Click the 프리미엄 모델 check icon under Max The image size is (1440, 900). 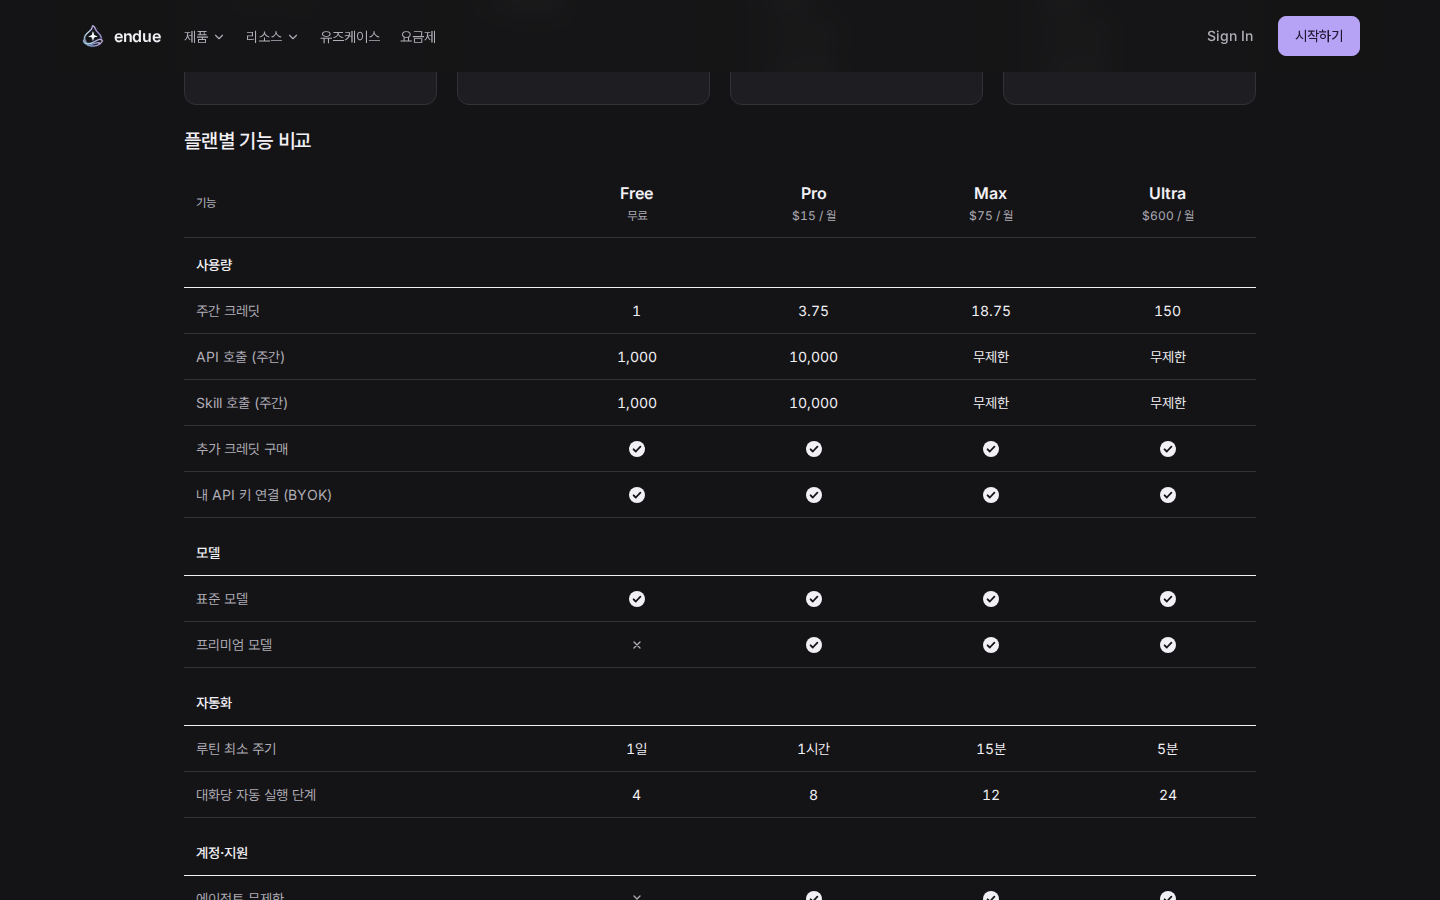pos(991,645)
